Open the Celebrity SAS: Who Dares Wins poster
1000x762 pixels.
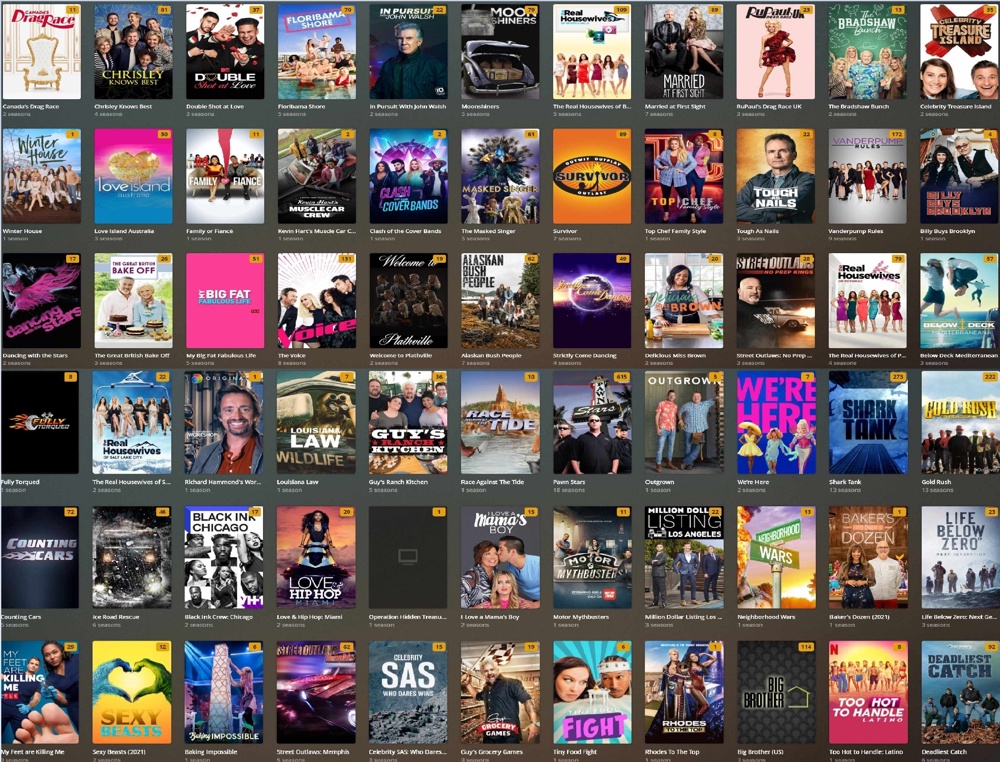pos(408,692)
